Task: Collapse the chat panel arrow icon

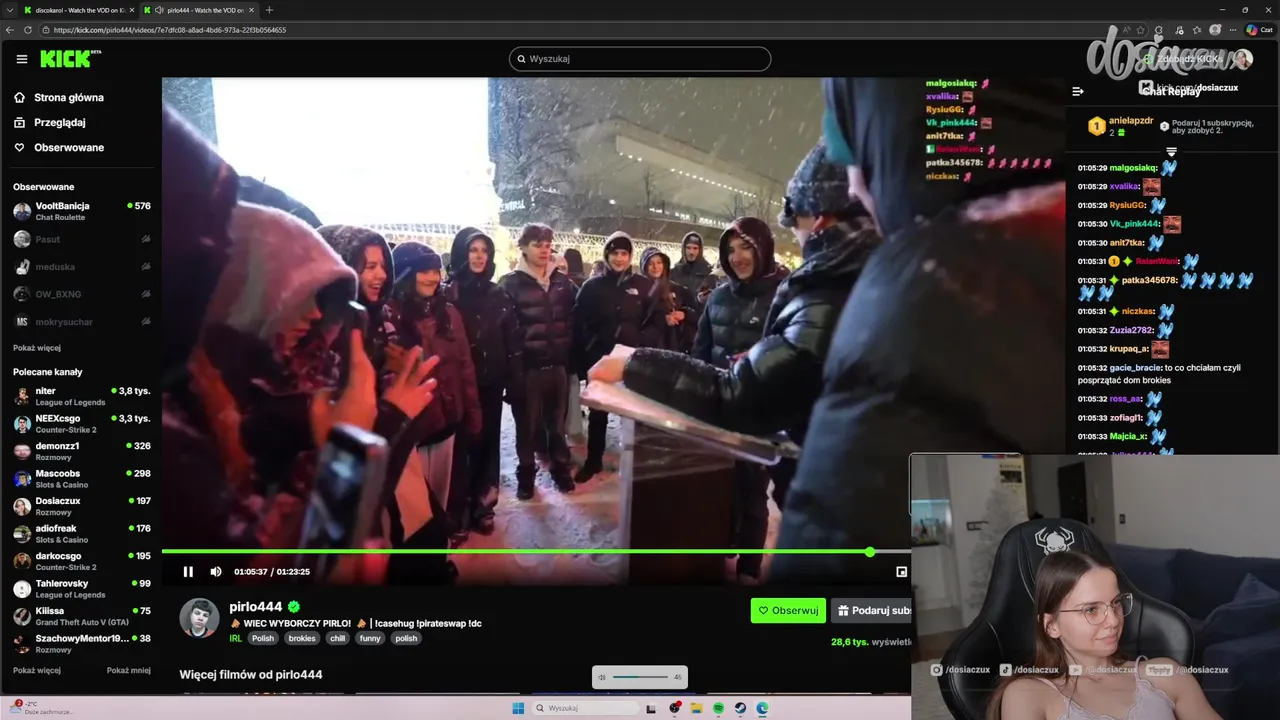Action: click(1078, 91)
